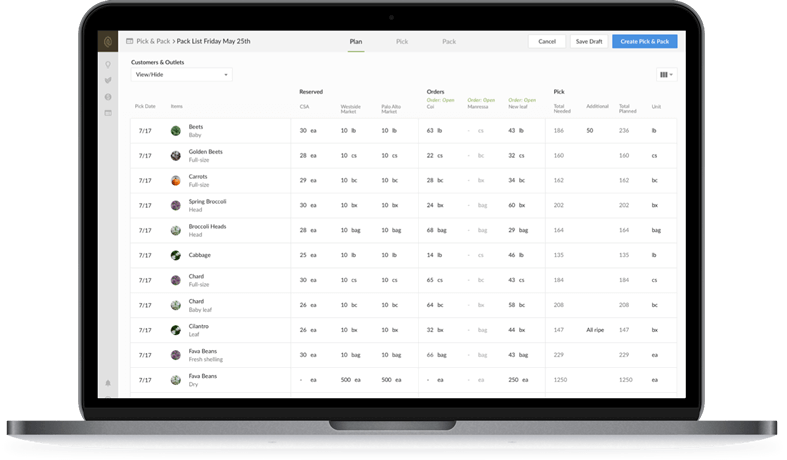Screen dimensions: 787x460
Task: Click the Unit column header
Action: pos(656,107)
